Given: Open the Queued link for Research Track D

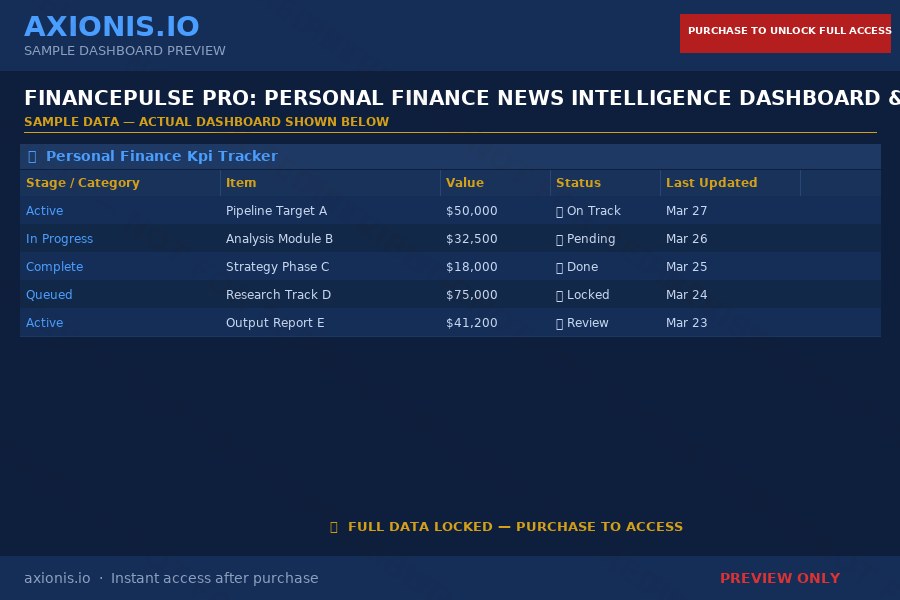Looking at the screenshot, I should point(49,295).
